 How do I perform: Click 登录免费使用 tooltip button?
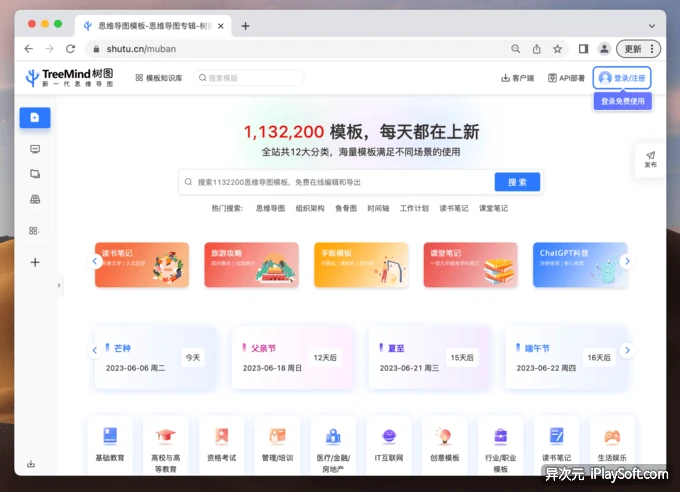(x=623, y=102)
